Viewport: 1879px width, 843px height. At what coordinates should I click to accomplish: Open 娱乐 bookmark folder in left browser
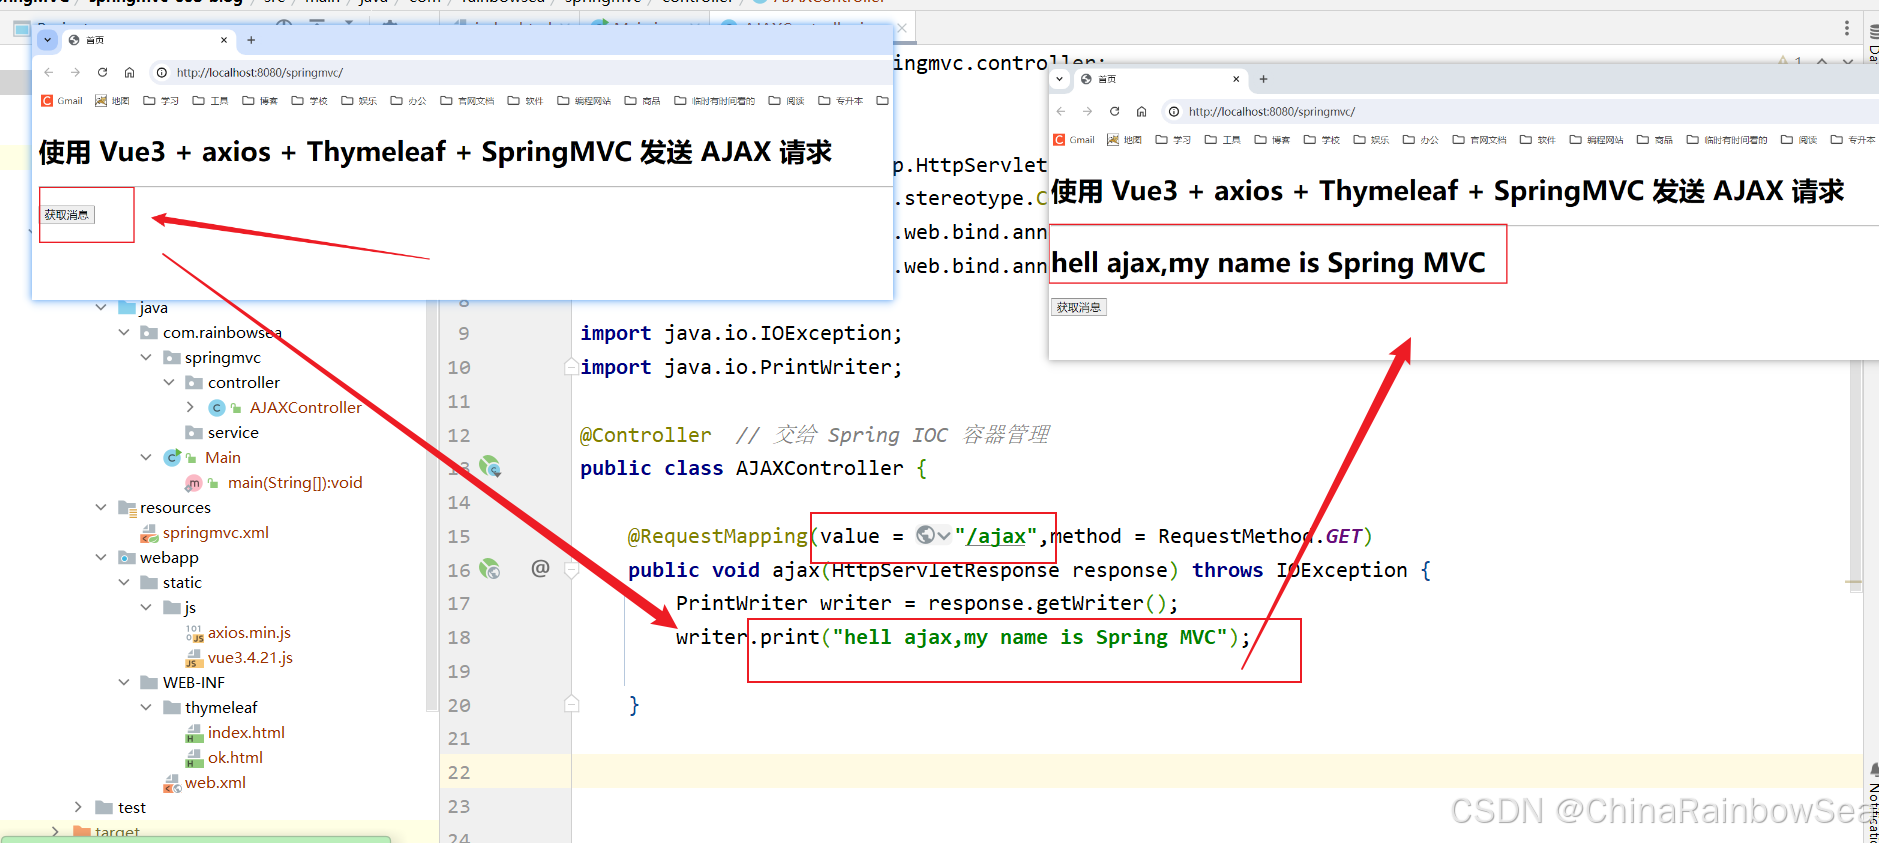pyautogui.click(x=359, y=101)
